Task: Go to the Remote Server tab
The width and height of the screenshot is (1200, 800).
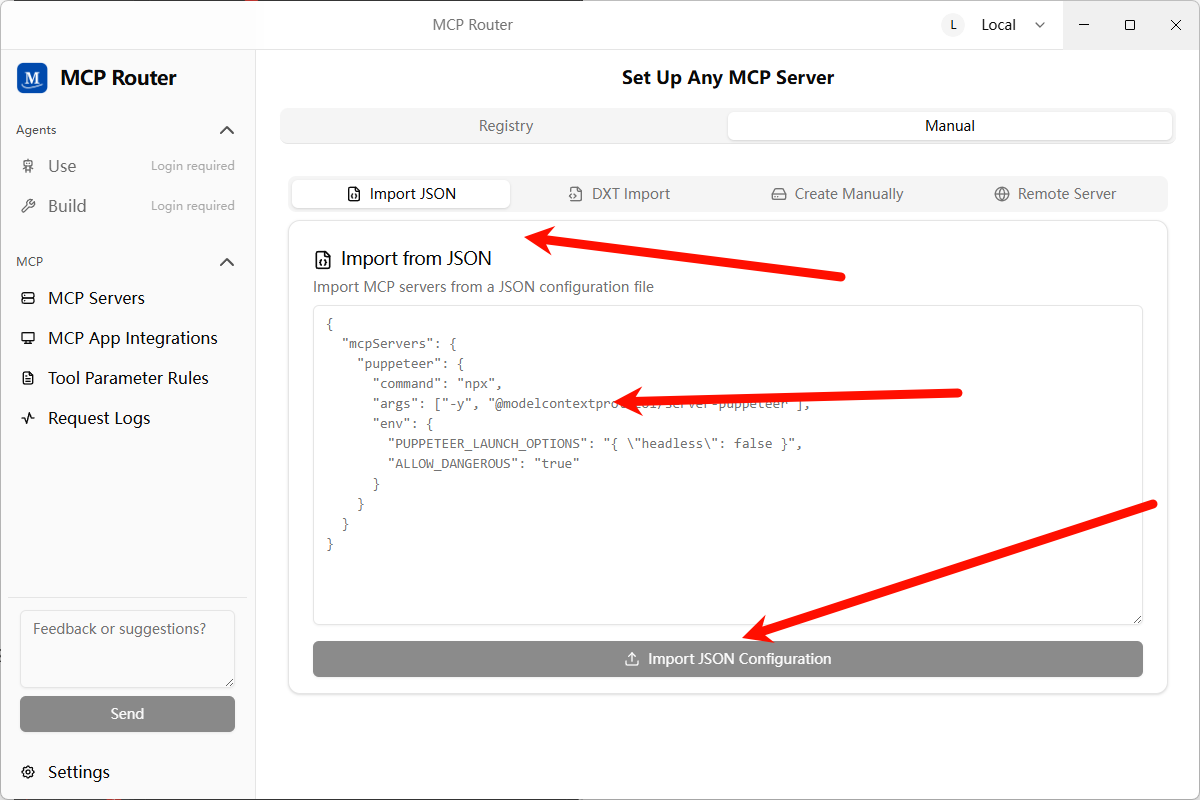Action: coord(1055,194)
